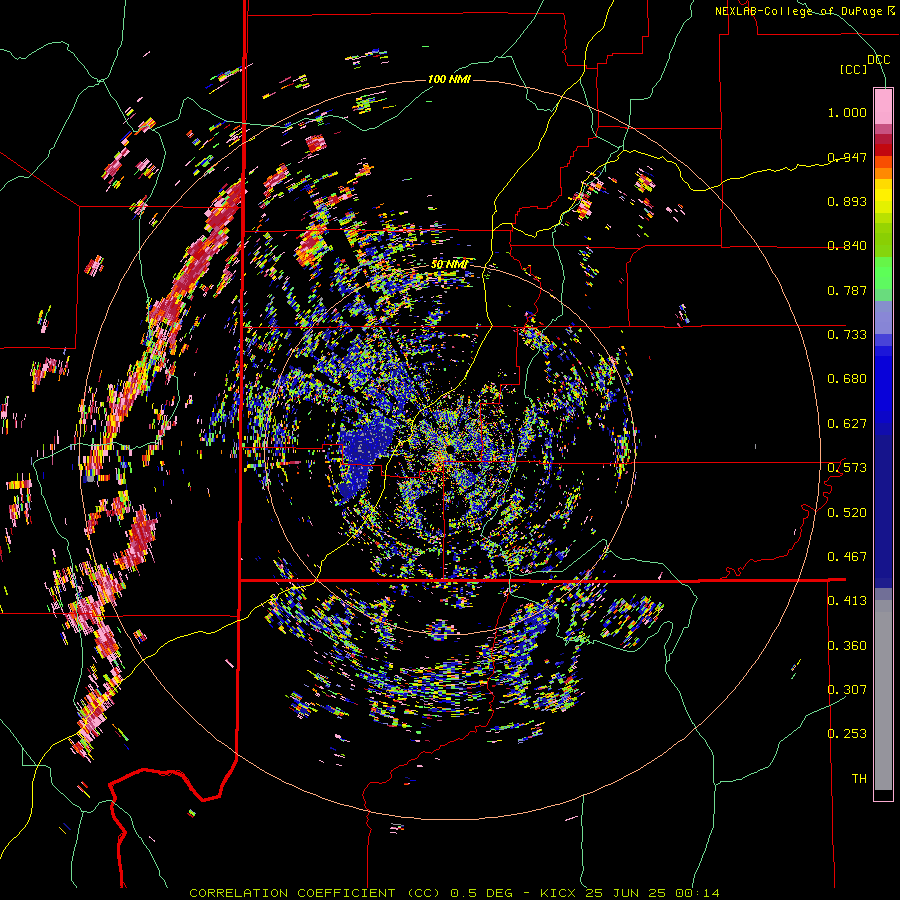Select the yellow swatch beside 0.893

tap(883, 201)
